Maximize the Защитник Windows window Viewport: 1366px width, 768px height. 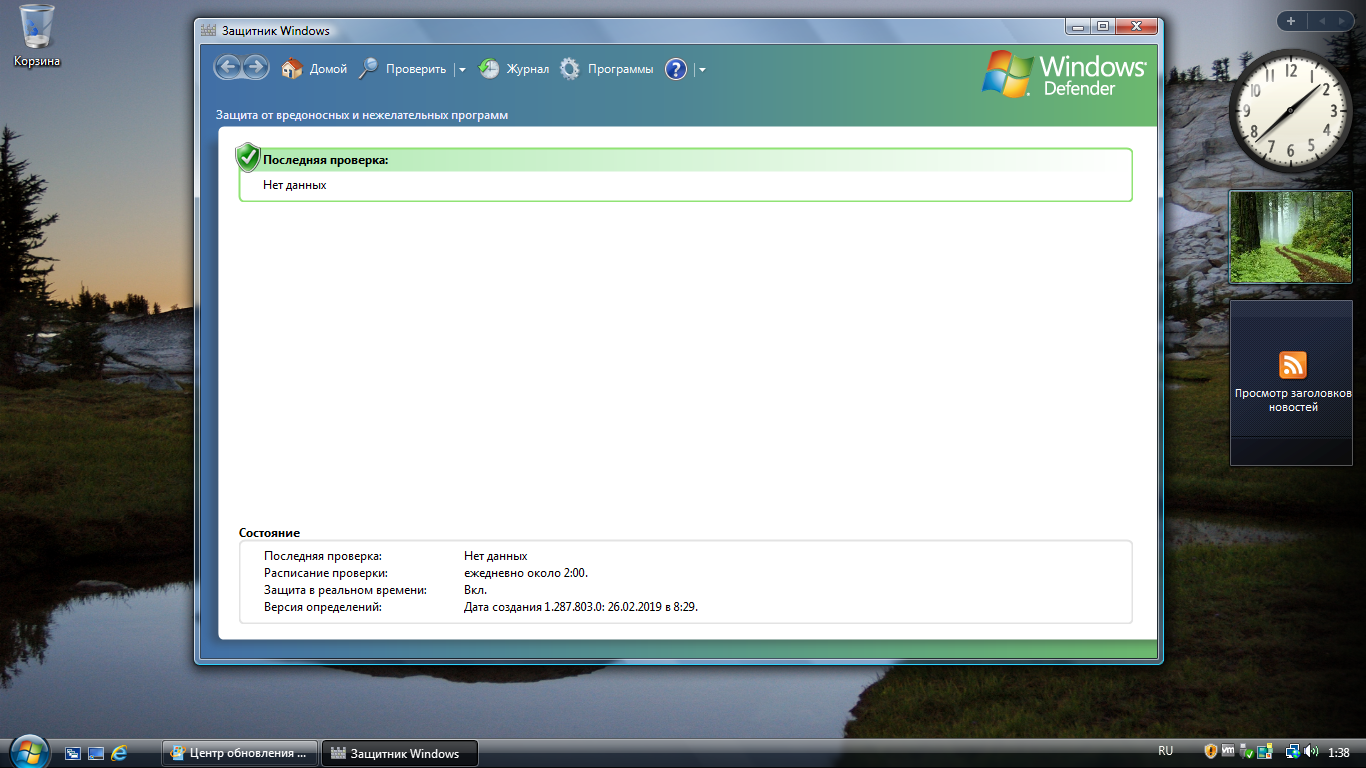[1103, 26]
